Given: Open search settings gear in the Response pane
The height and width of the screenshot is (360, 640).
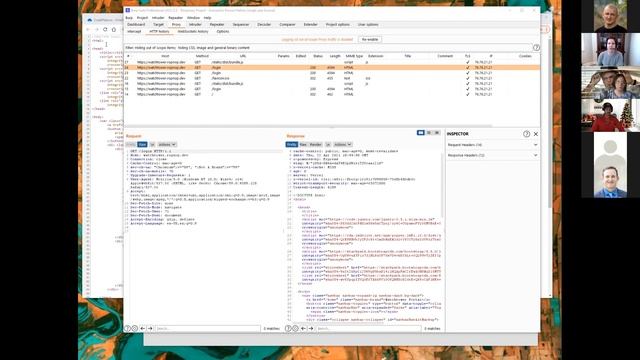Looking at the screenshot, I should (x=296, y=328).
